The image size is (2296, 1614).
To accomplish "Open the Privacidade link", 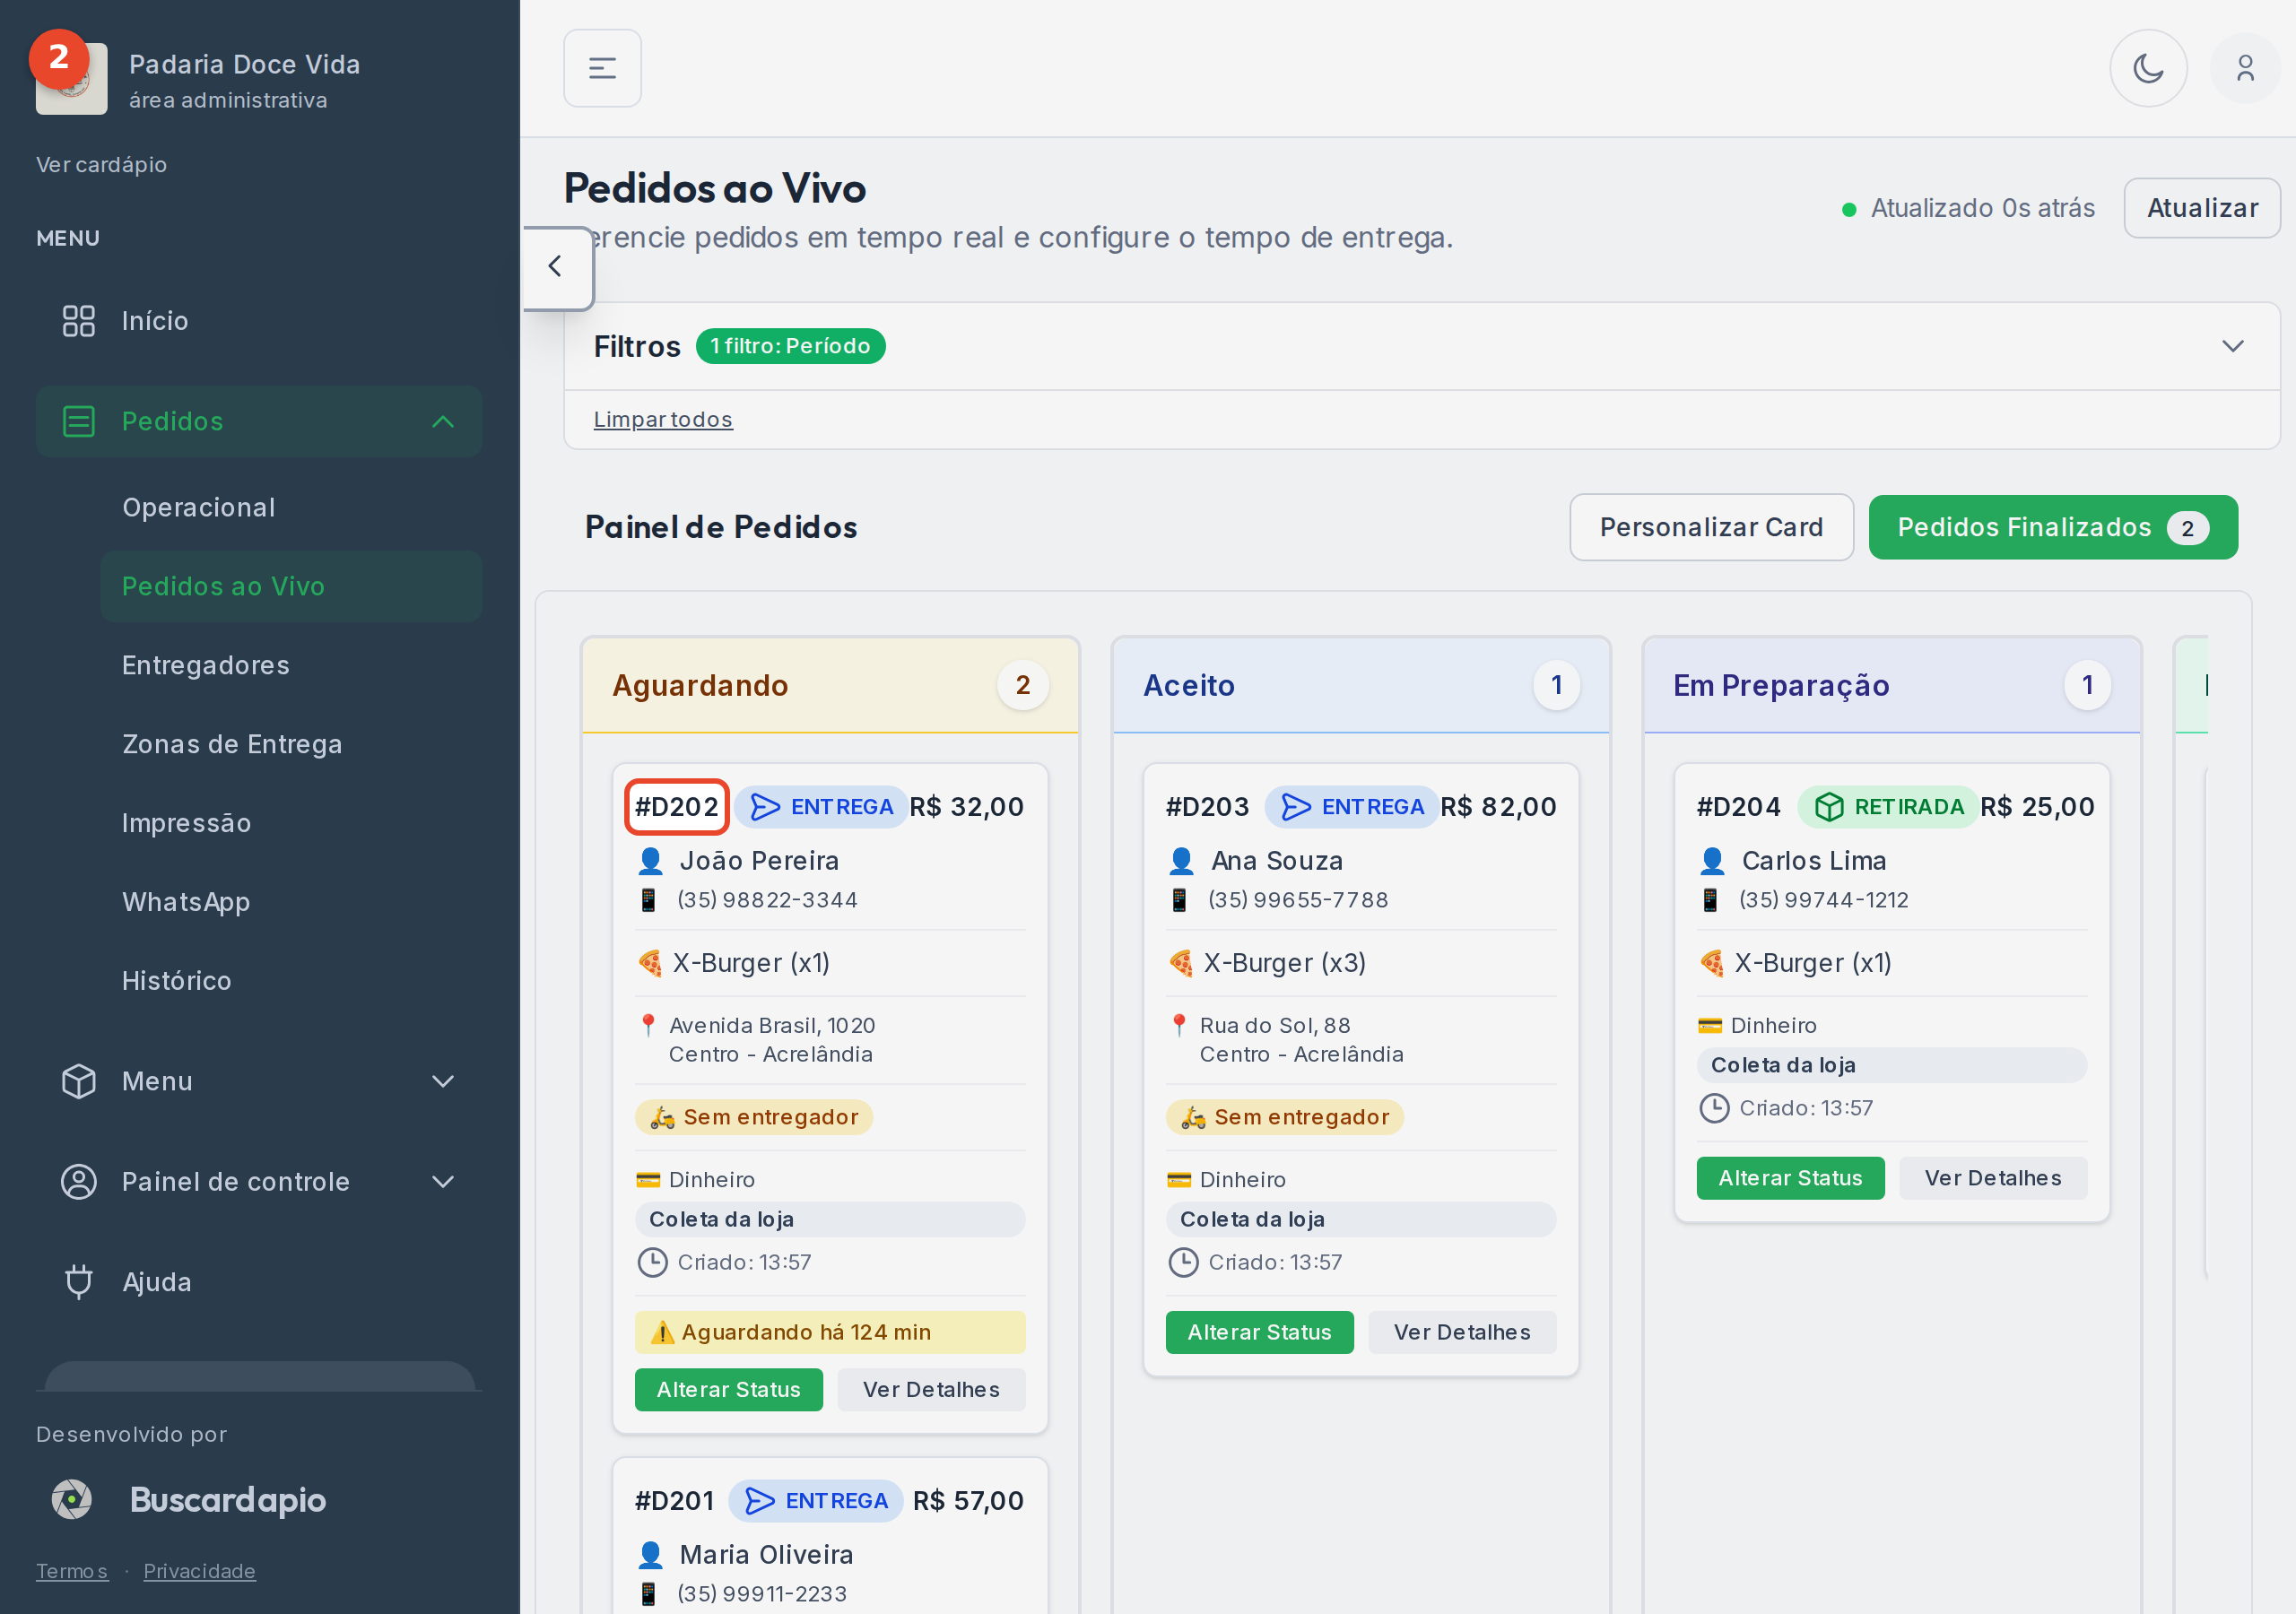I will pyautogui.click(x=199, y=1571).
